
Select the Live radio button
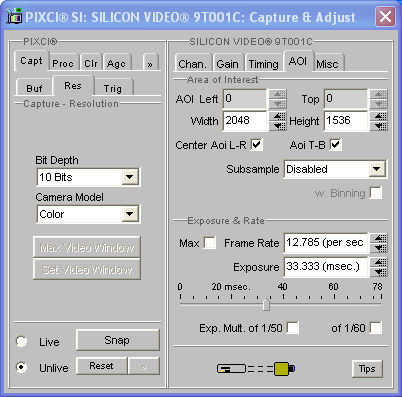tap(22, 341)
